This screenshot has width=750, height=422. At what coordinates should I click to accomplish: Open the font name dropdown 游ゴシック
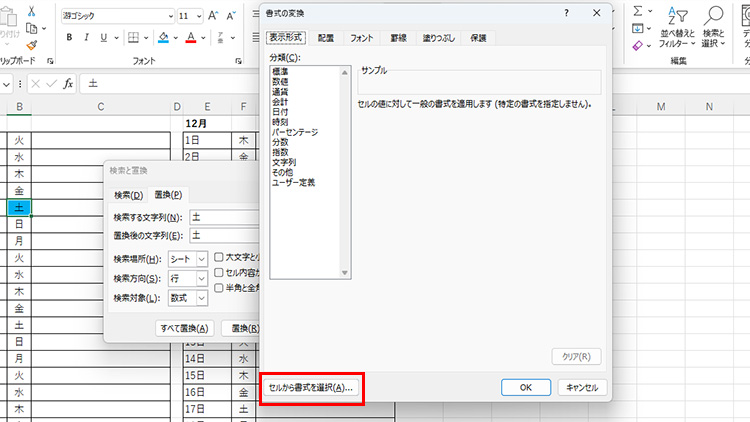(x=116, y=16)
